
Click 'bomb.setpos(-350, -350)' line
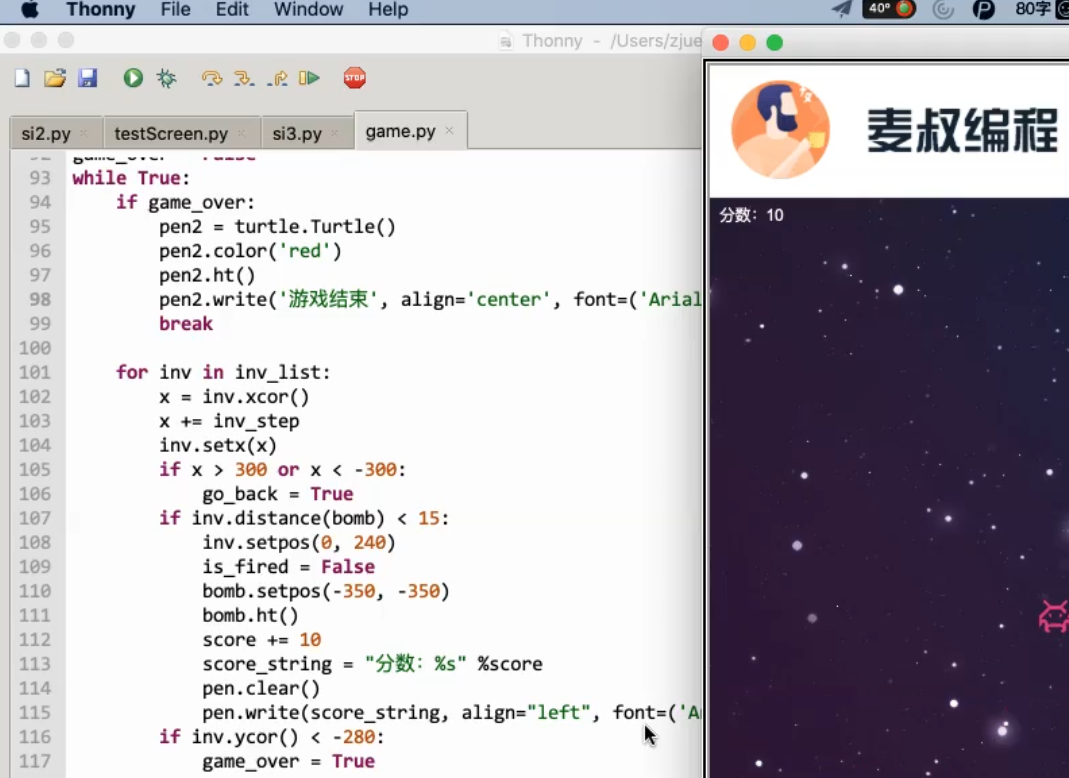point(326,592)
